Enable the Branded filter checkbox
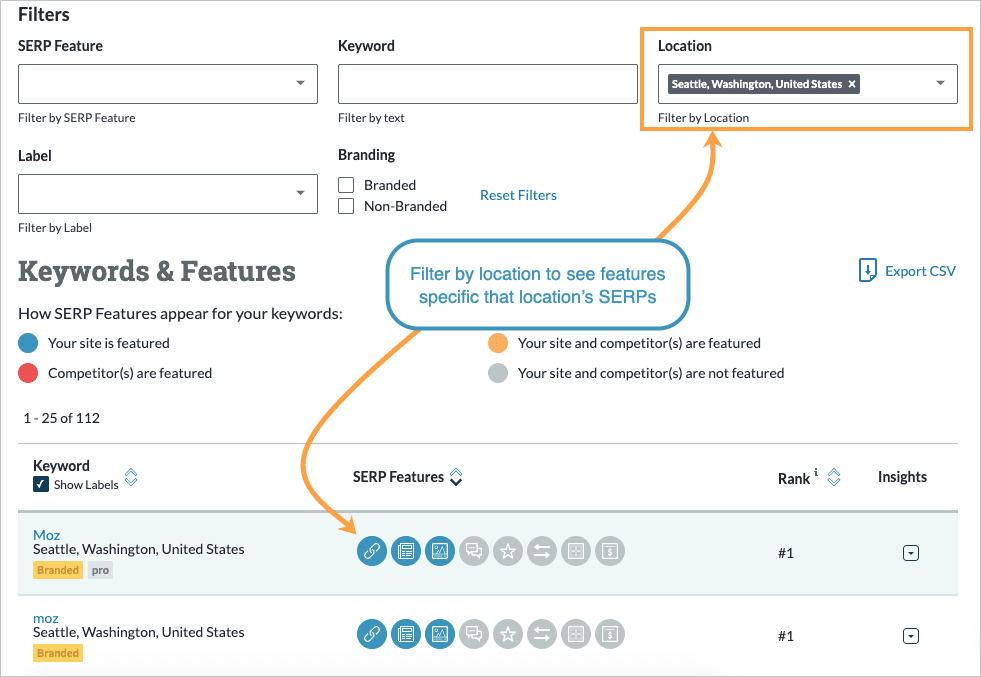981x677 pixels. click(345, 185)
